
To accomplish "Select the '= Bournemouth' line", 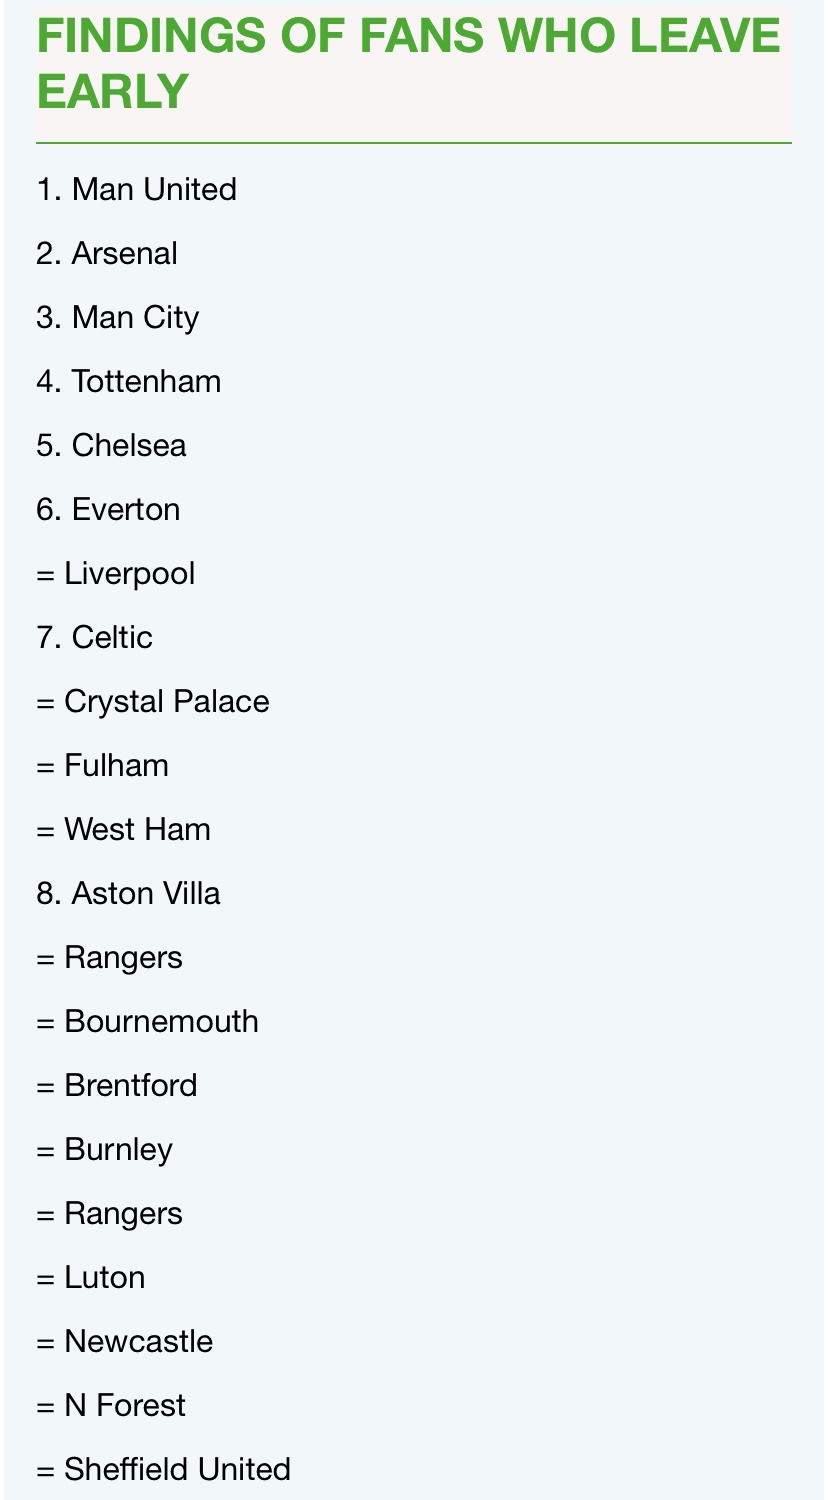I will pyautogui.click(x=148, y=1021).
